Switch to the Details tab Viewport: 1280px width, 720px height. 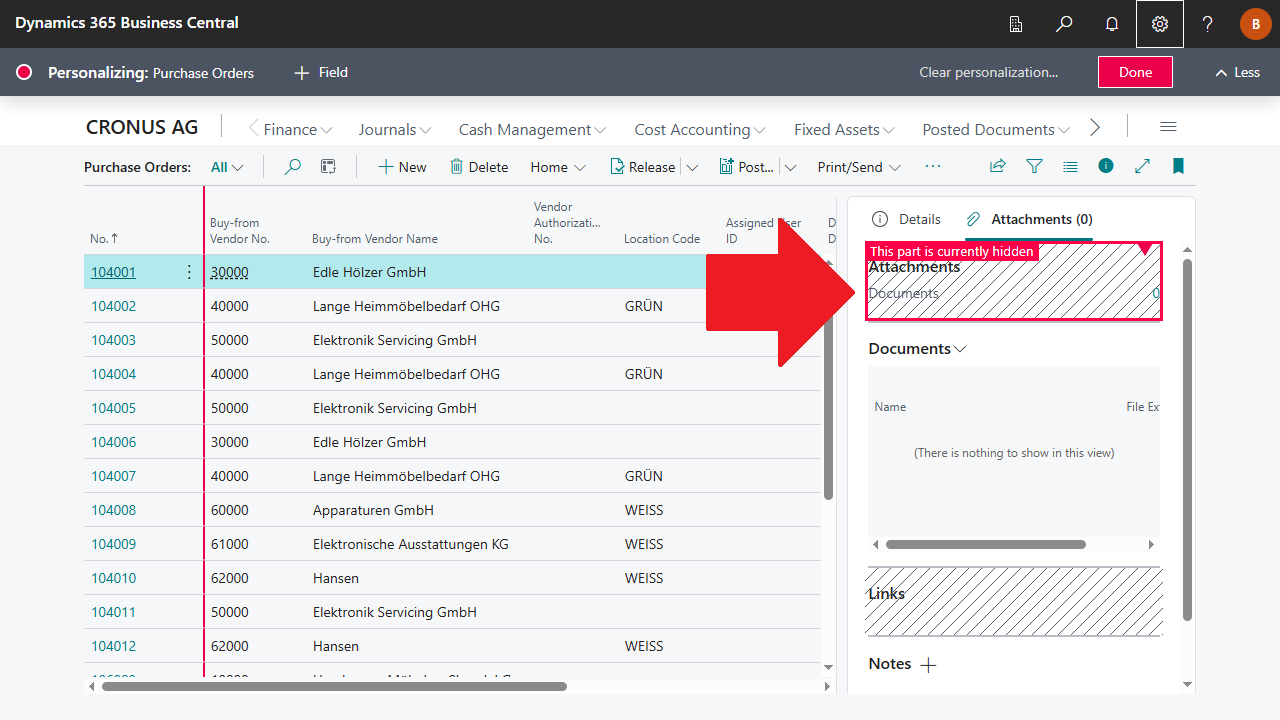click(x=906, y=219)
